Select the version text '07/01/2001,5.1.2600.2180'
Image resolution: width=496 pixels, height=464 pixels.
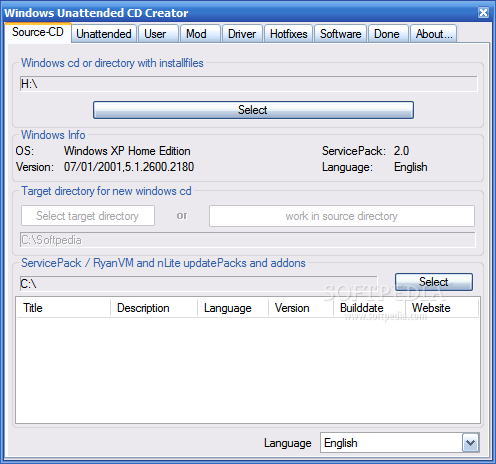pyautogui.click(x=129, y=167)
